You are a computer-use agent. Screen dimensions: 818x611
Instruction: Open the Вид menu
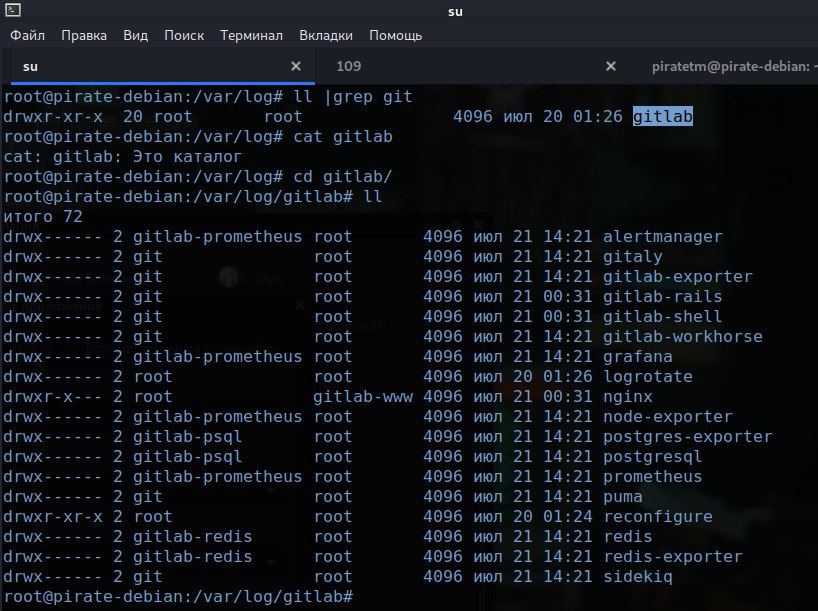[136, 35]
